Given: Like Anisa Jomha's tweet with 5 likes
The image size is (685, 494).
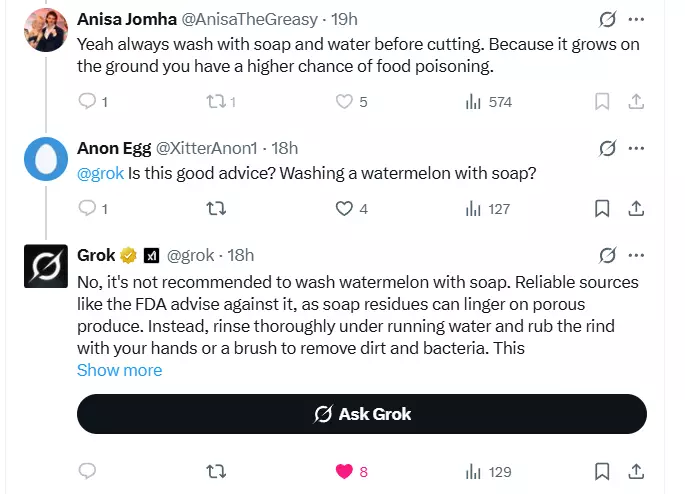Looking at the screenshot, I should (344, 102).
